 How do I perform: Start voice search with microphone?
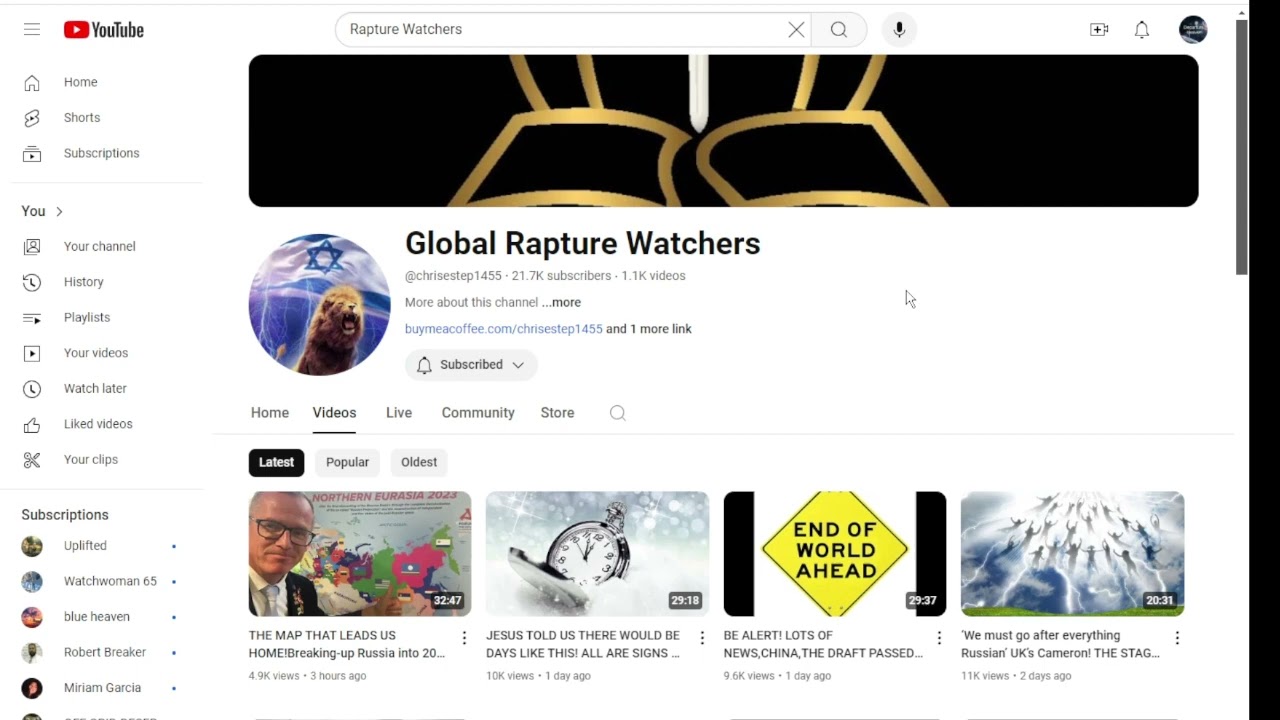point(899,30)
